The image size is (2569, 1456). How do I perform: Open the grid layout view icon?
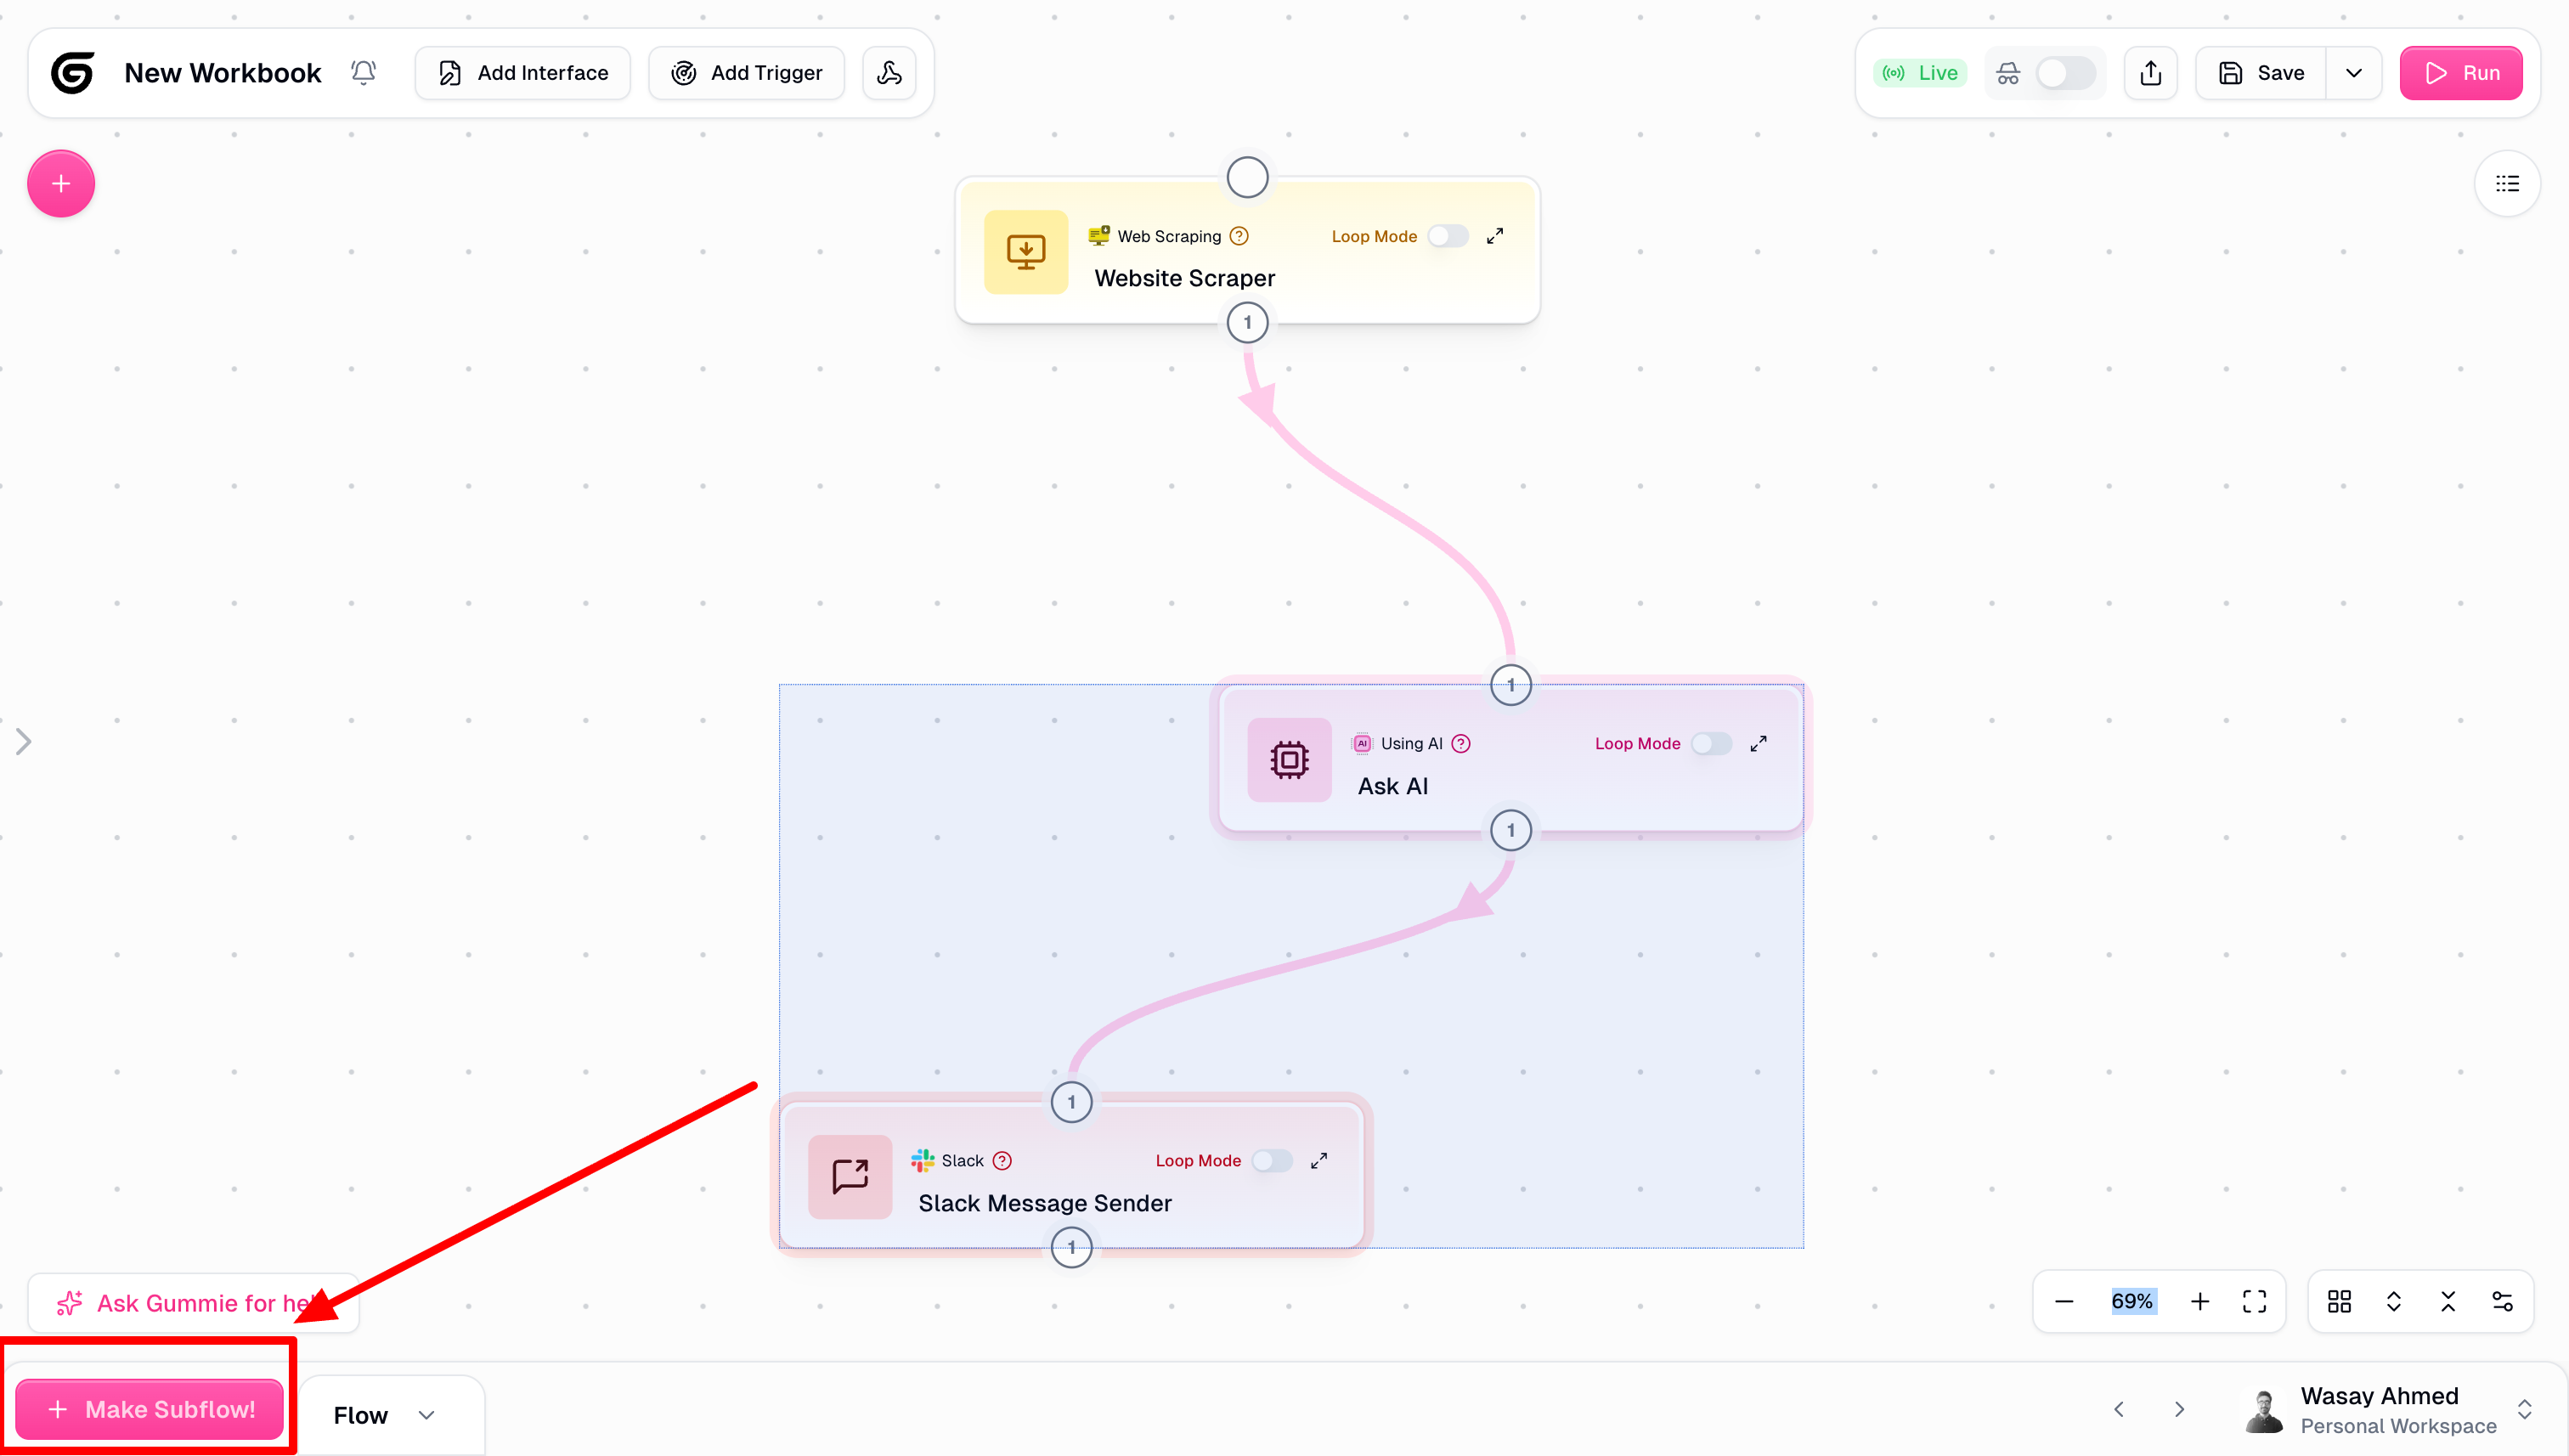[x=2339, y=1301]
